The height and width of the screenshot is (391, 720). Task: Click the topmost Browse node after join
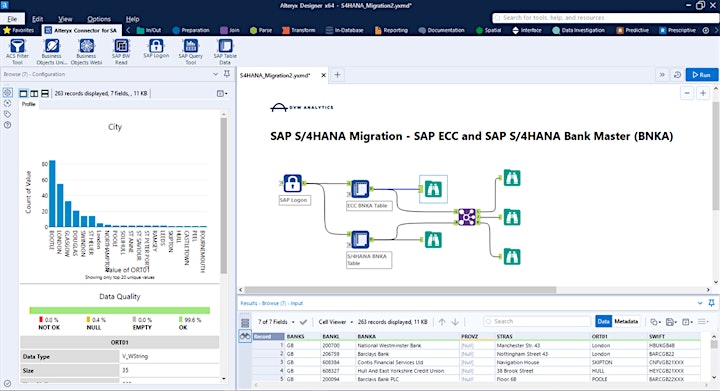[512, 178]
